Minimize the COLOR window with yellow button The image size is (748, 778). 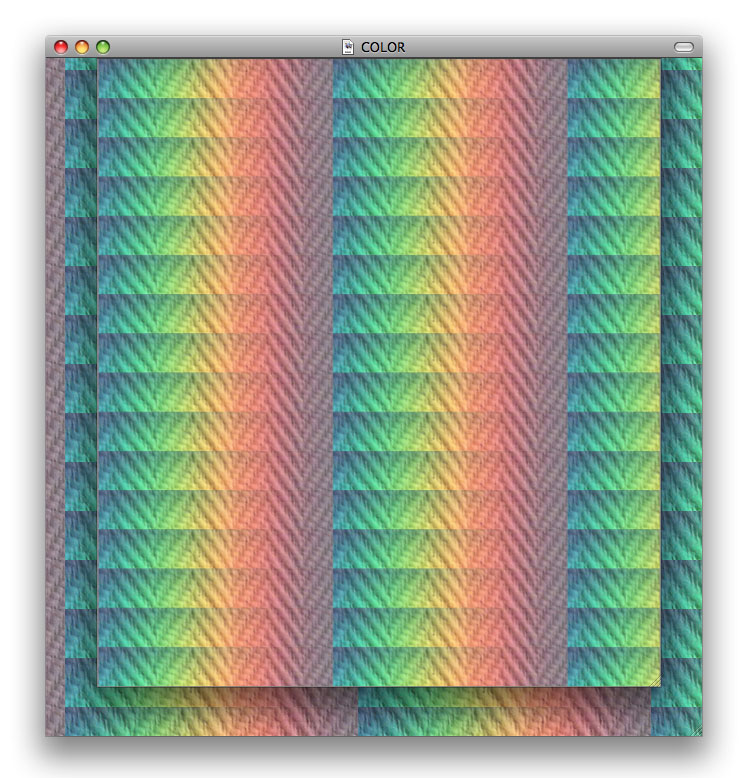coord(82,47)
